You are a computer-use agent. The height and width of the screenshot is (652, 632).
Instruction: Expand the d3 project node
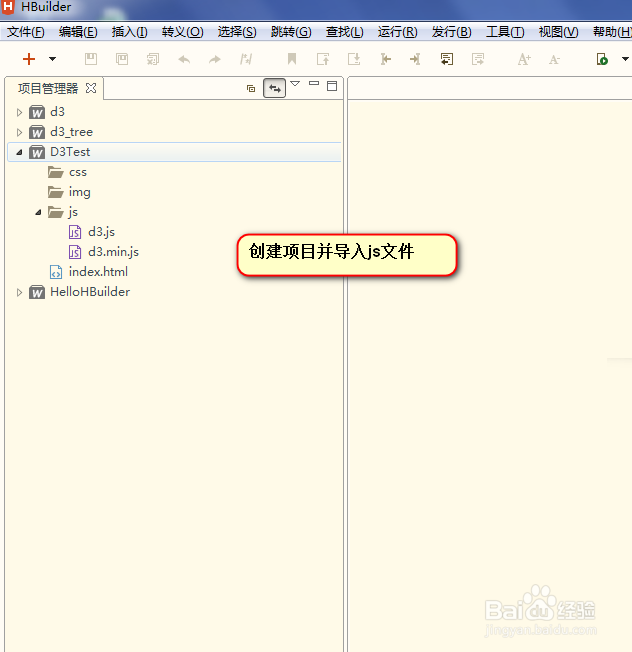point(19,112)
